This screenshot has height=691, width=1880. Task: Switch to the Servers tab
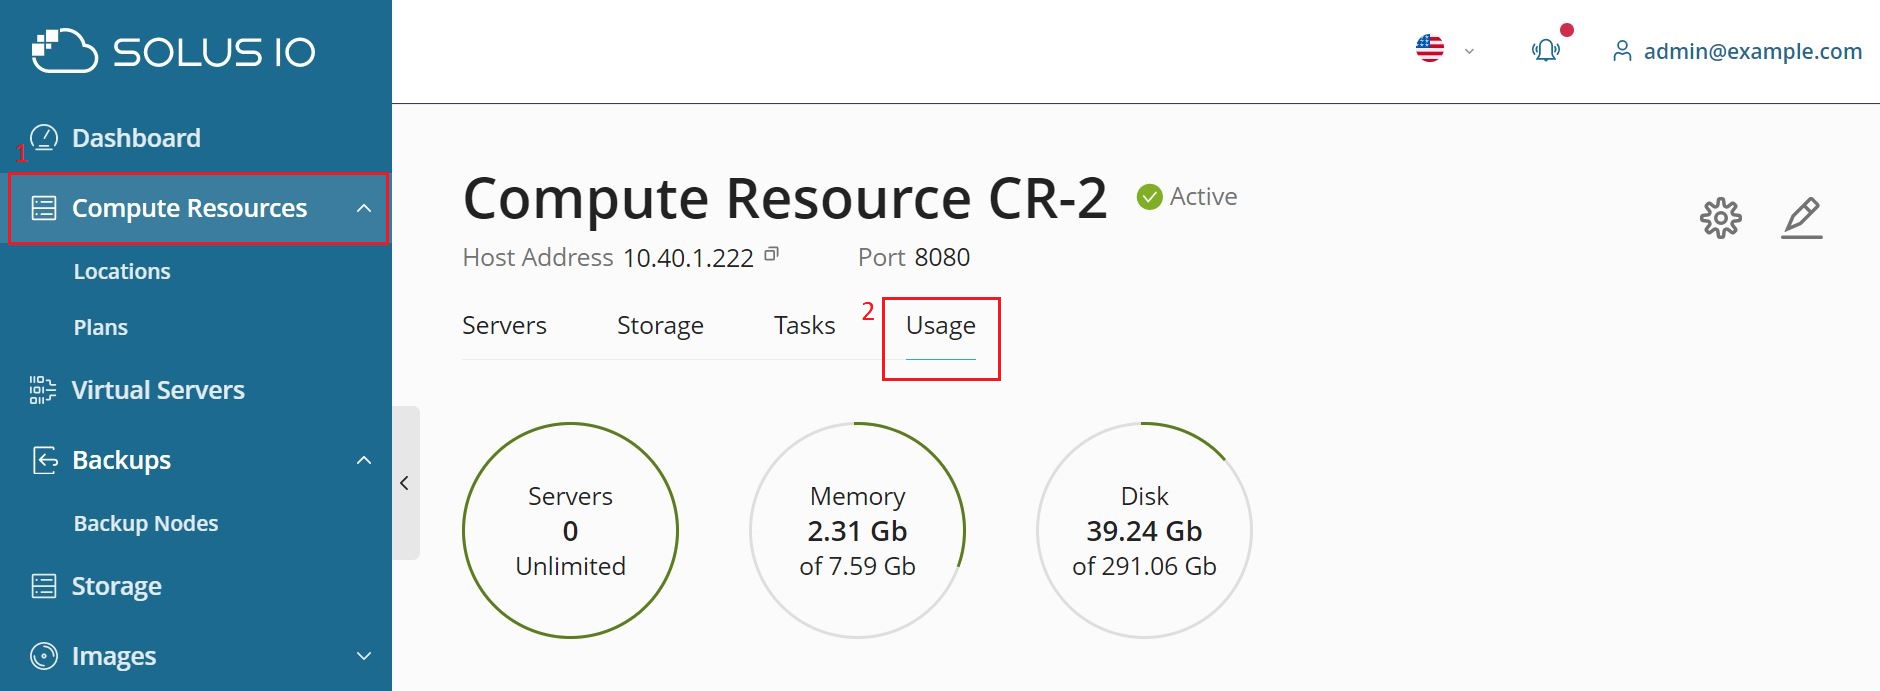pyautogui.click(x=504, y=326)
